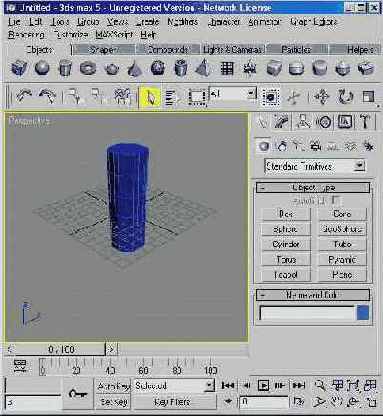
Task: Select the Box primitive icon in Objects shelf
Action: [19, 68]
